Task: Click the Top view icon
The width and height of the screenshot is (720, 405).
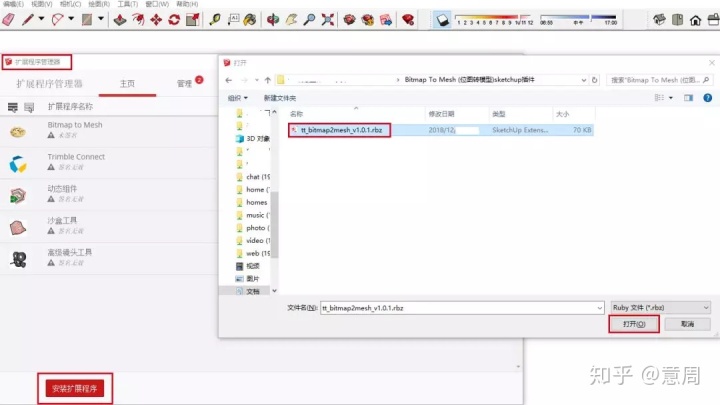Action: (677, 19)
